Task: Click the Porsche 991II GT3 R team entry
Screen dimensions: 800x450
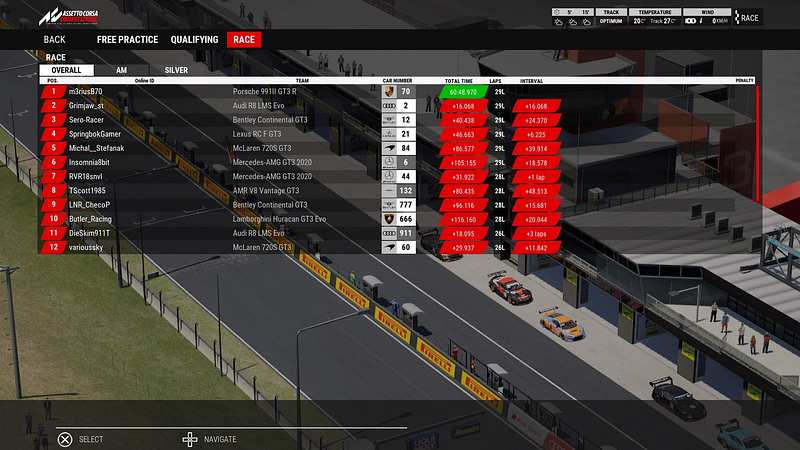Action: [264, 92]
